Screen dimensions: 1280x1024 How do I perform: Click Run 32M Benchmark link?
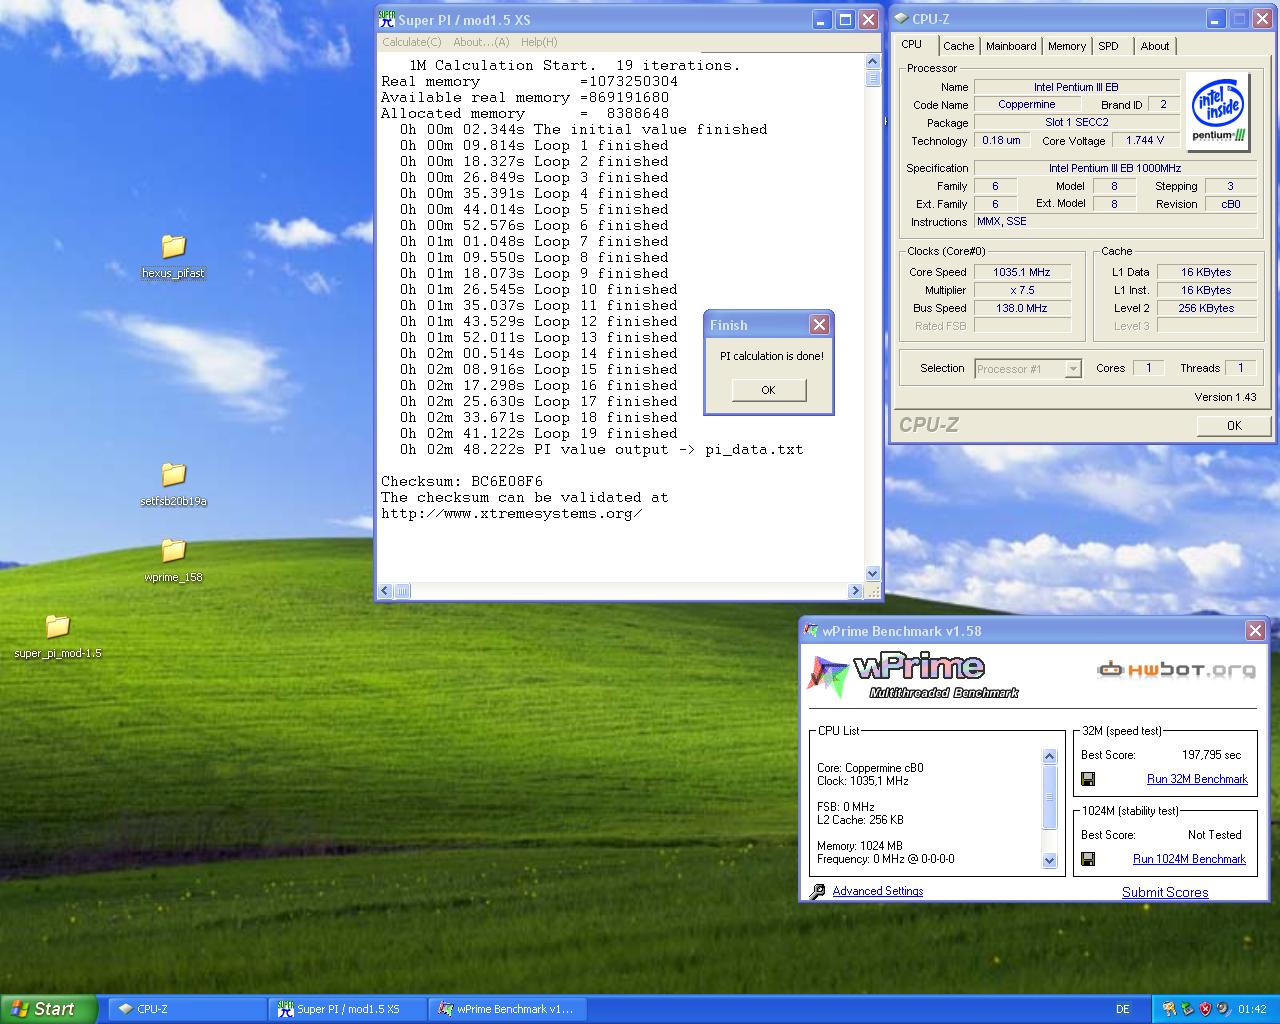click(x=1197, y=779)
